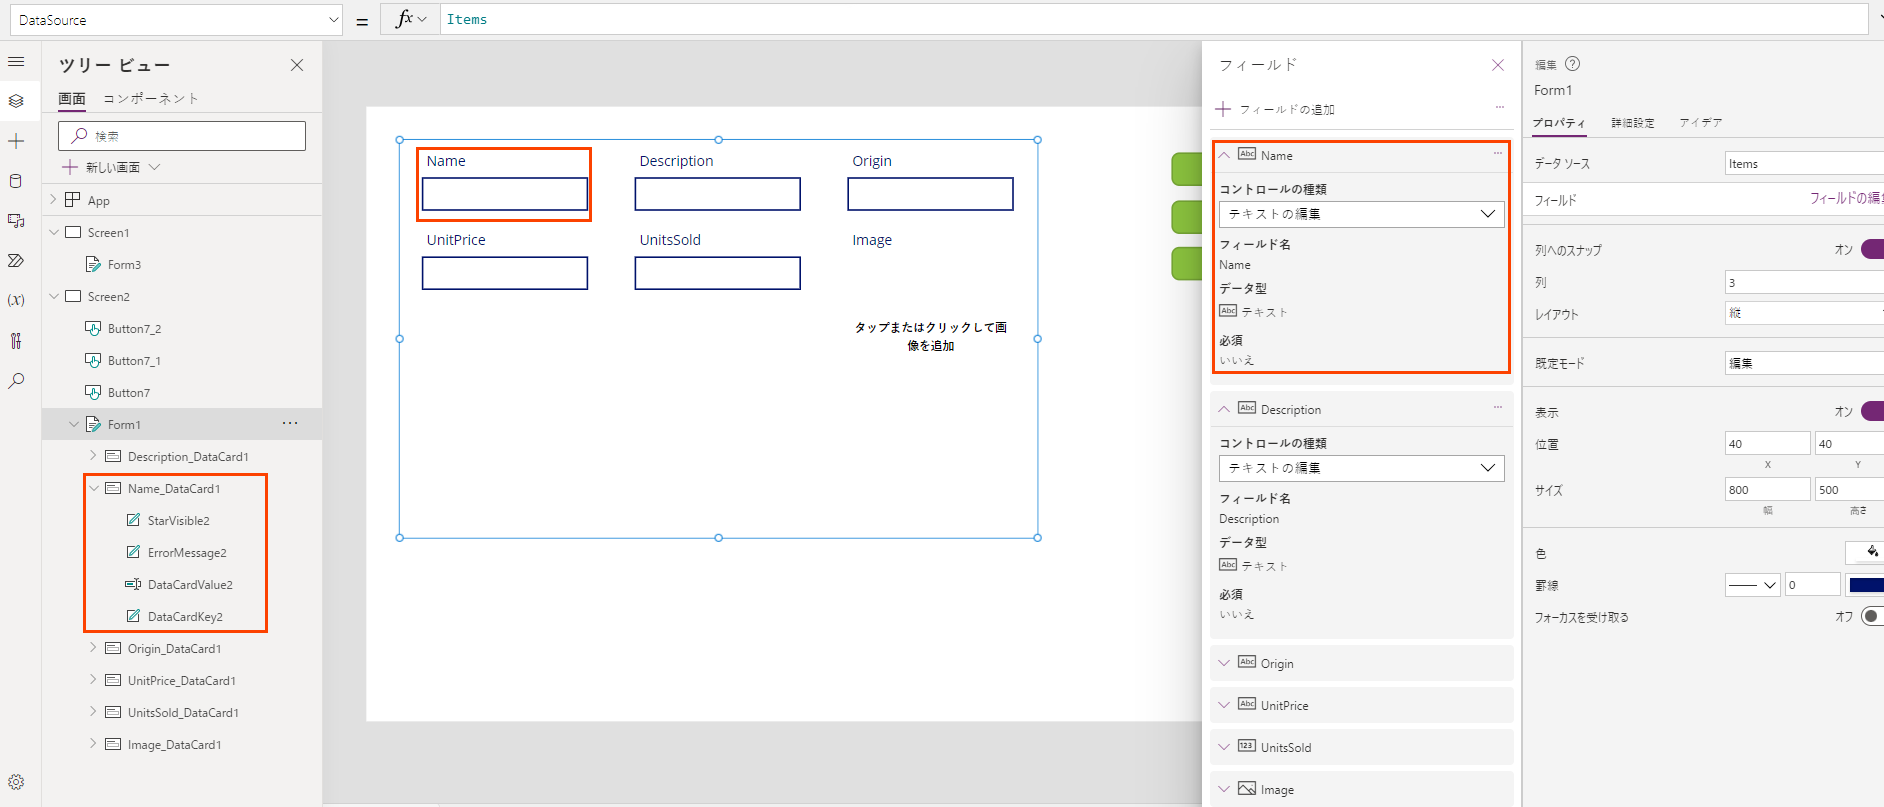Open Settings gear at bottom left

coord(16,782)
